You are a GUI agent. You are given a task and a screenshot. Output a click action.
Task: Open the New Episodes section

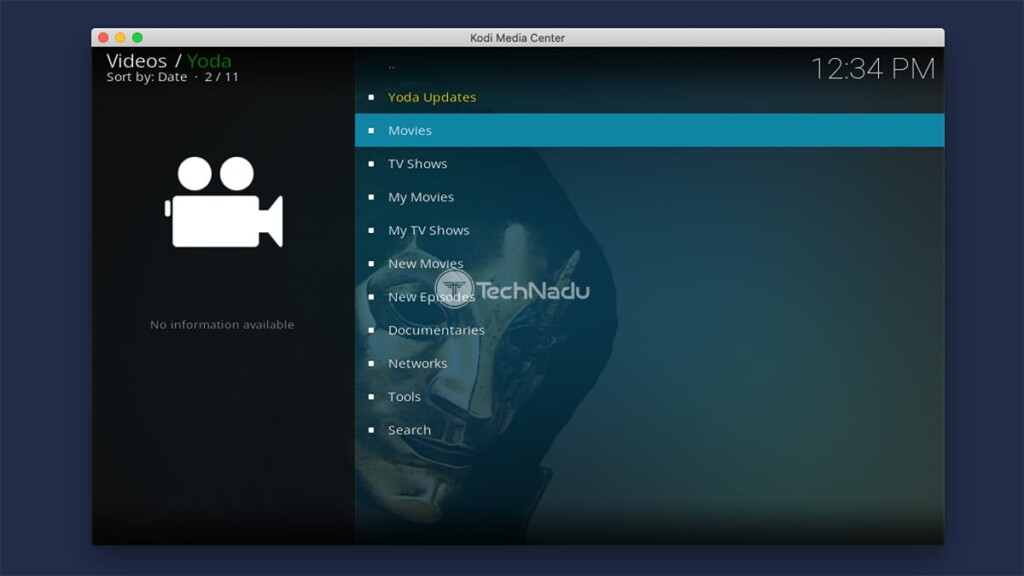click(x=649, y=297)
